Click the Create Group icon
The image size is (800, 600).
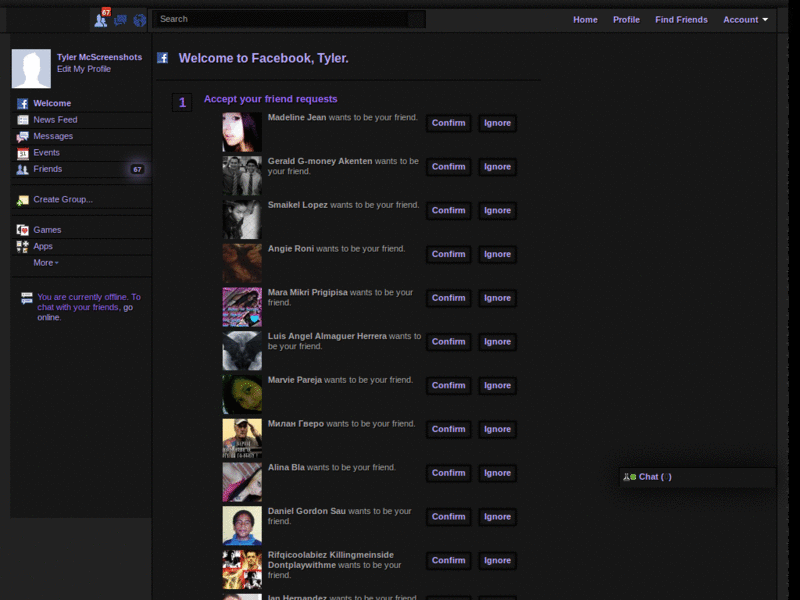[x=22, y=200]
